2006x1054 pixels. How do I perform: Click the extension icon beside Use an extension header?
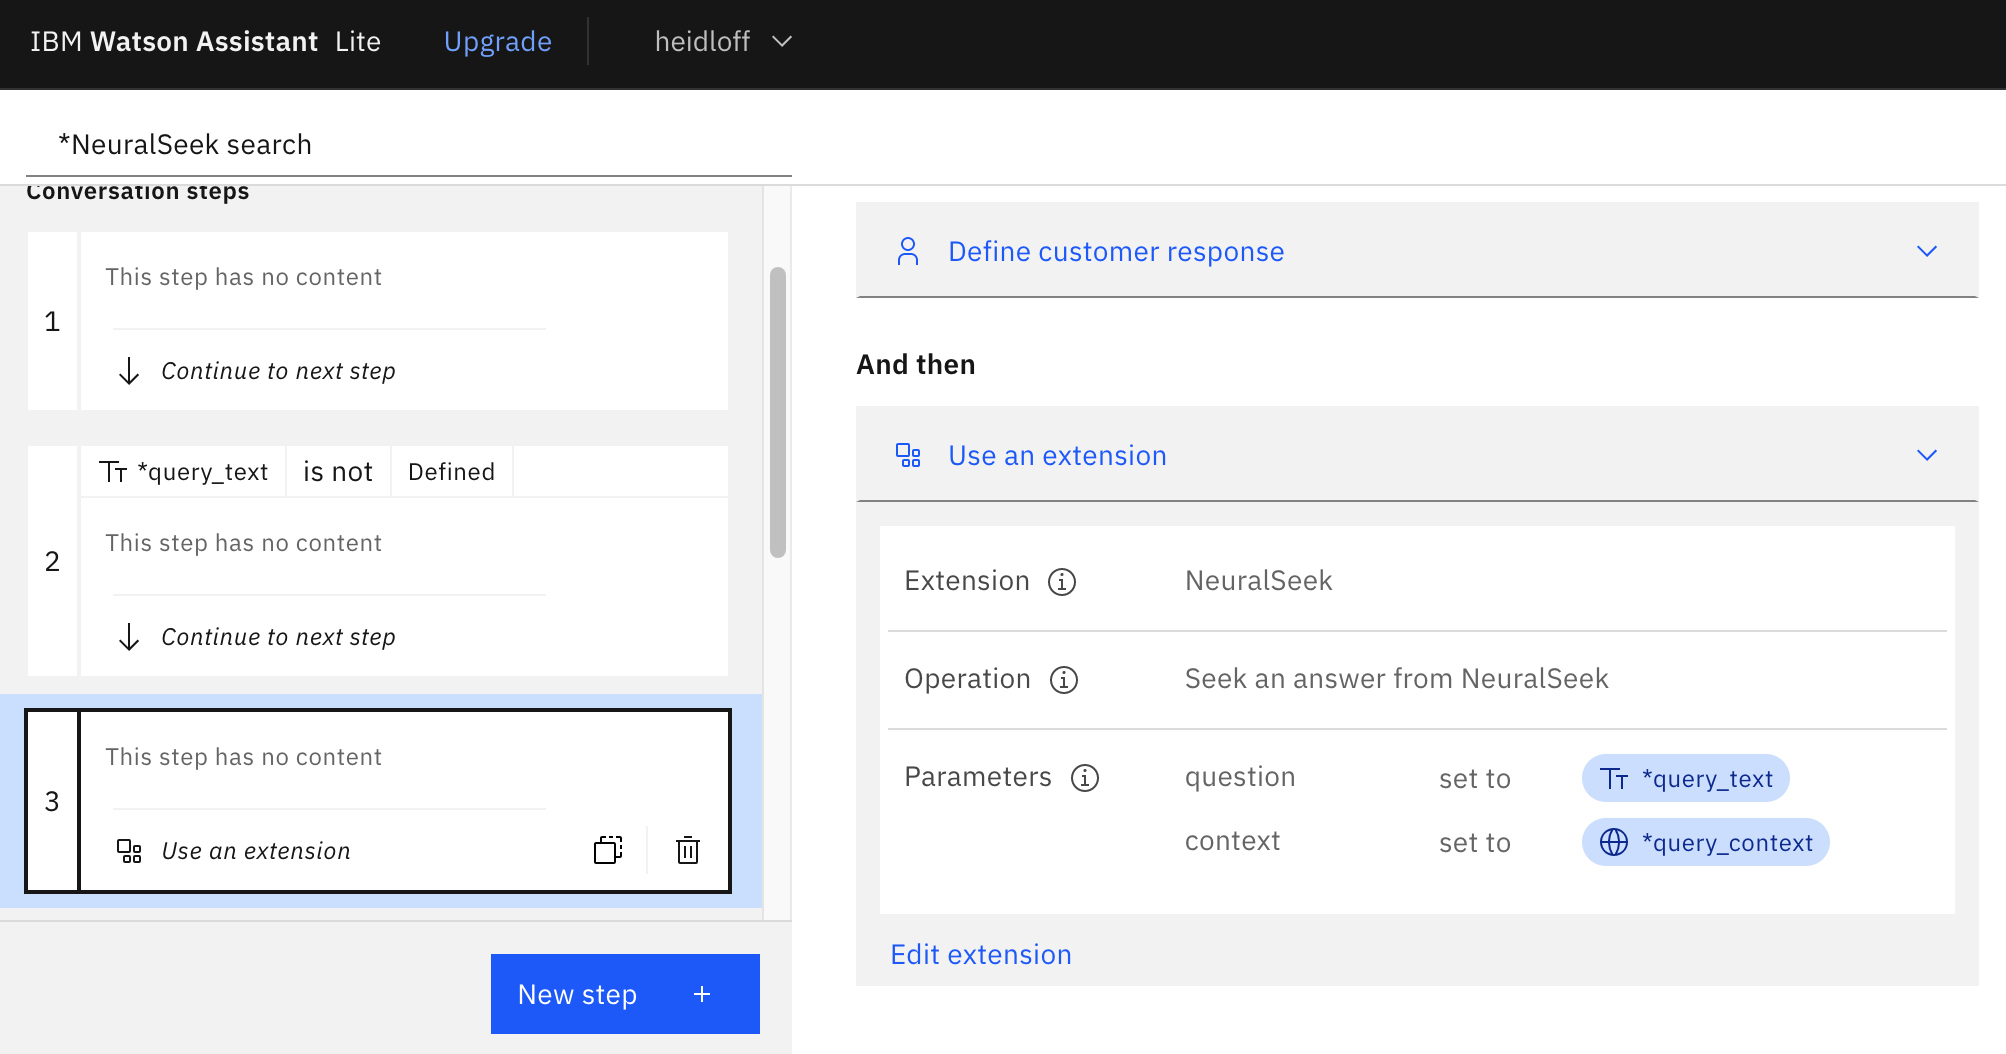coord(908,455)
